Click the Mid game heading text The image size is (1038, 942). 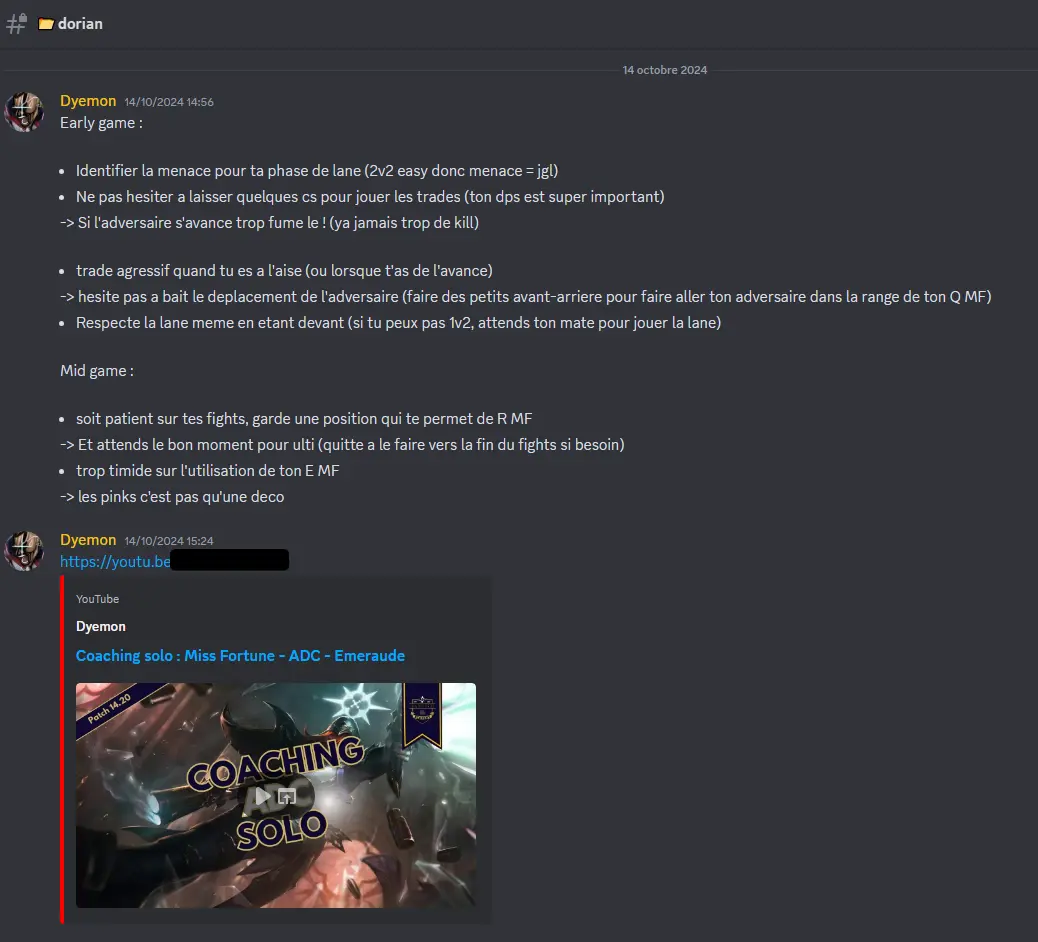(x=97, y=371)
